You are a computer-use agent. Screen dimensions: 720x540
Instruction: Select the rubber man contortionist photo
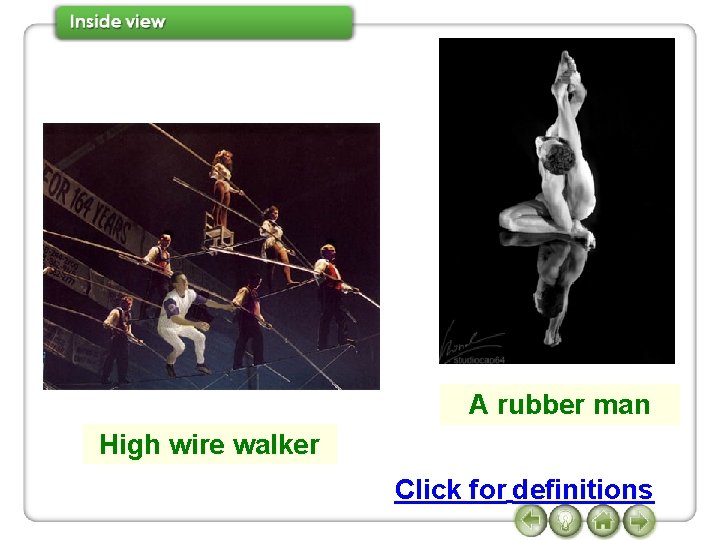pyautogui.click(x=557, y=201)
